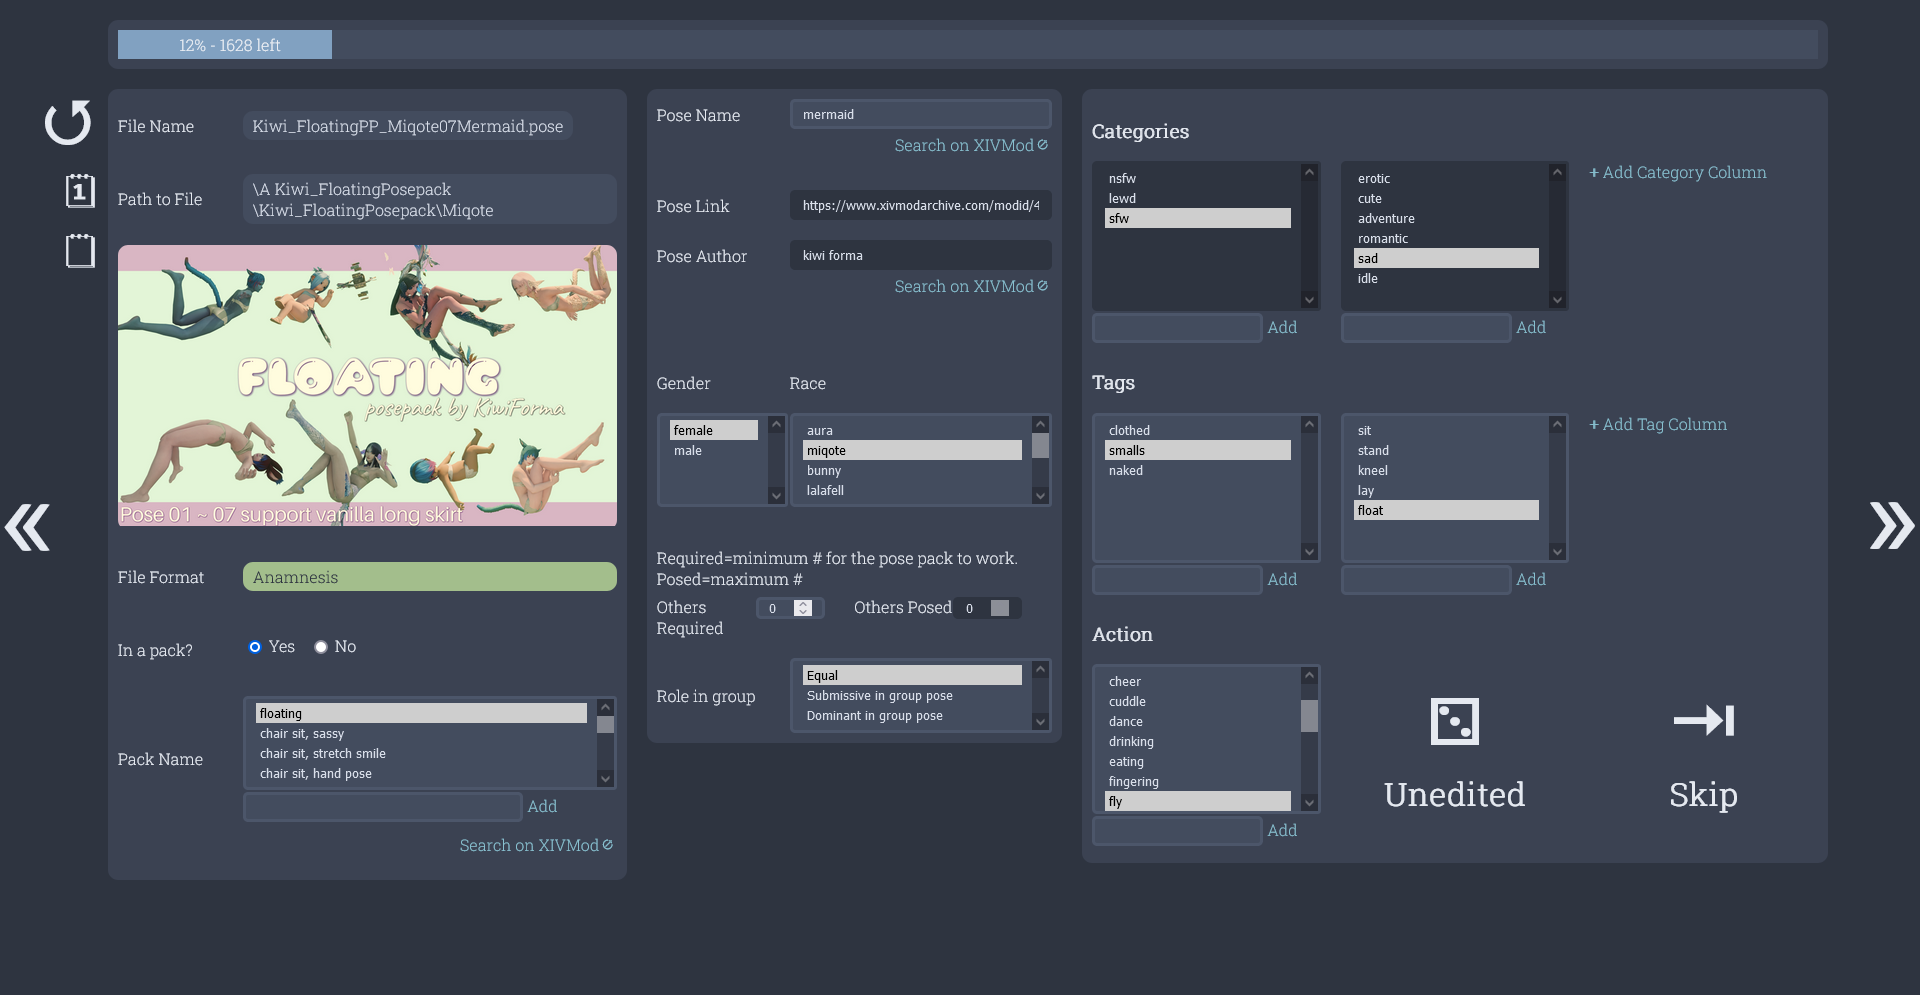Image resolution: width=1920 pixels, height=995 pixels.
Task: Select Dominant in group pose
Action: [912, 715]
